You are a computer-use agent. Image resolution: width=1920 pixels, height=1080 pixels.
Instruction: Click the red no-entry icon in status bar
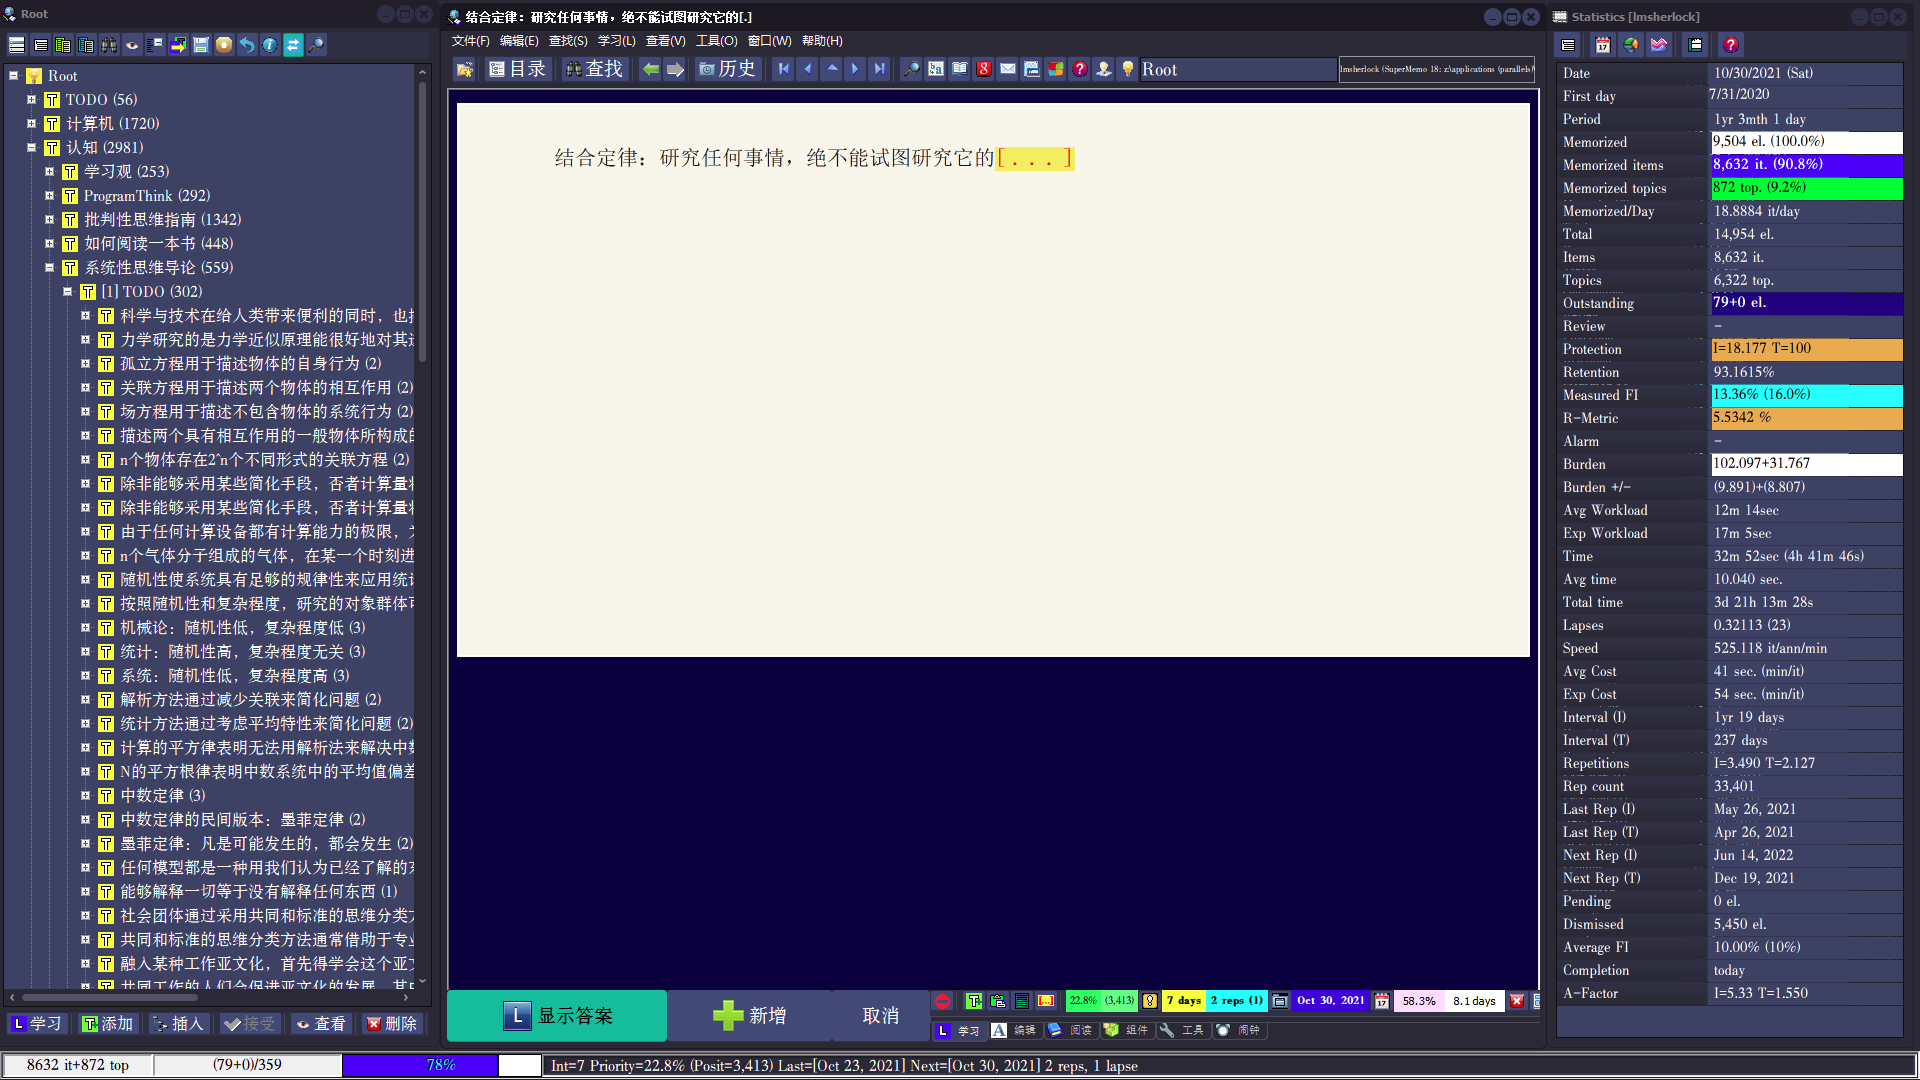tap(942, 1001)
